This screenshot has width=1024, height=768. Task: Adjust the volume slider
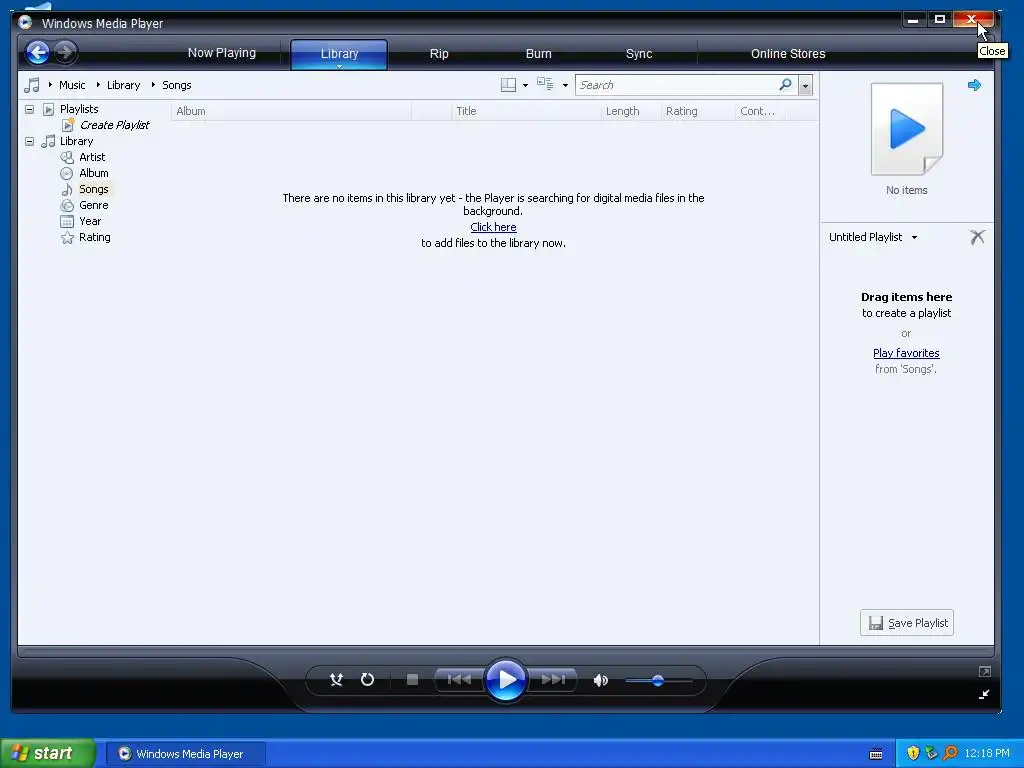coord(658,680)
